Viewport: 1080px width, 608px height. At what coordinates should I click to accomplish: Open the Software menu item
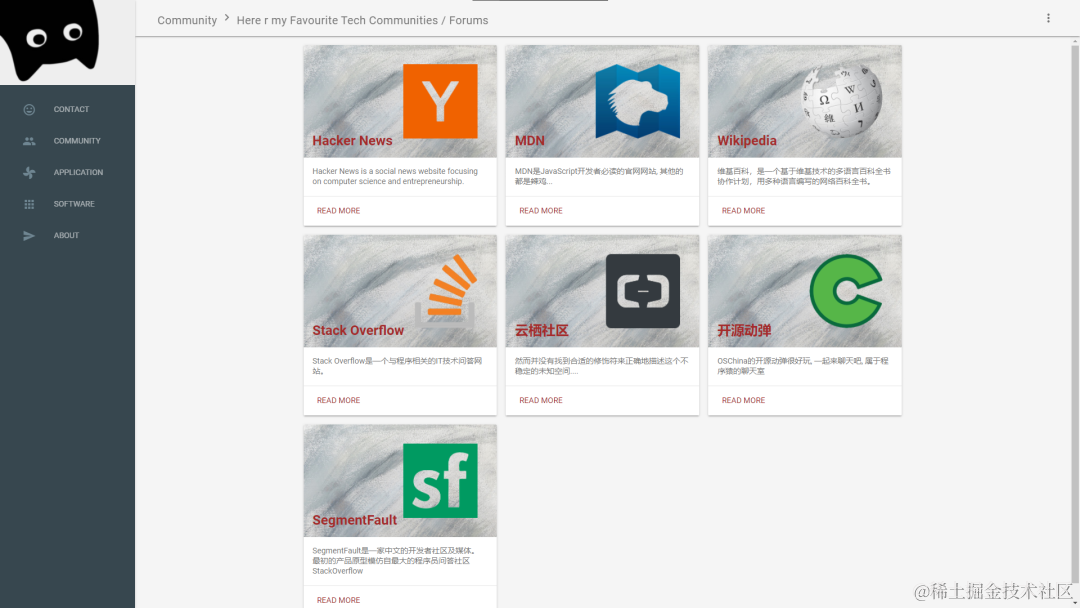click(68, 204)
